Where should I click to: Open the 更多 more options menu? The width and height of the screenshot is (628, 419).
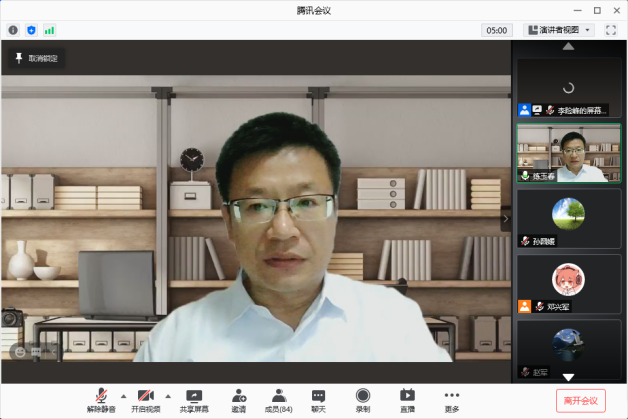pyautogui.click(x=452, y=399)
